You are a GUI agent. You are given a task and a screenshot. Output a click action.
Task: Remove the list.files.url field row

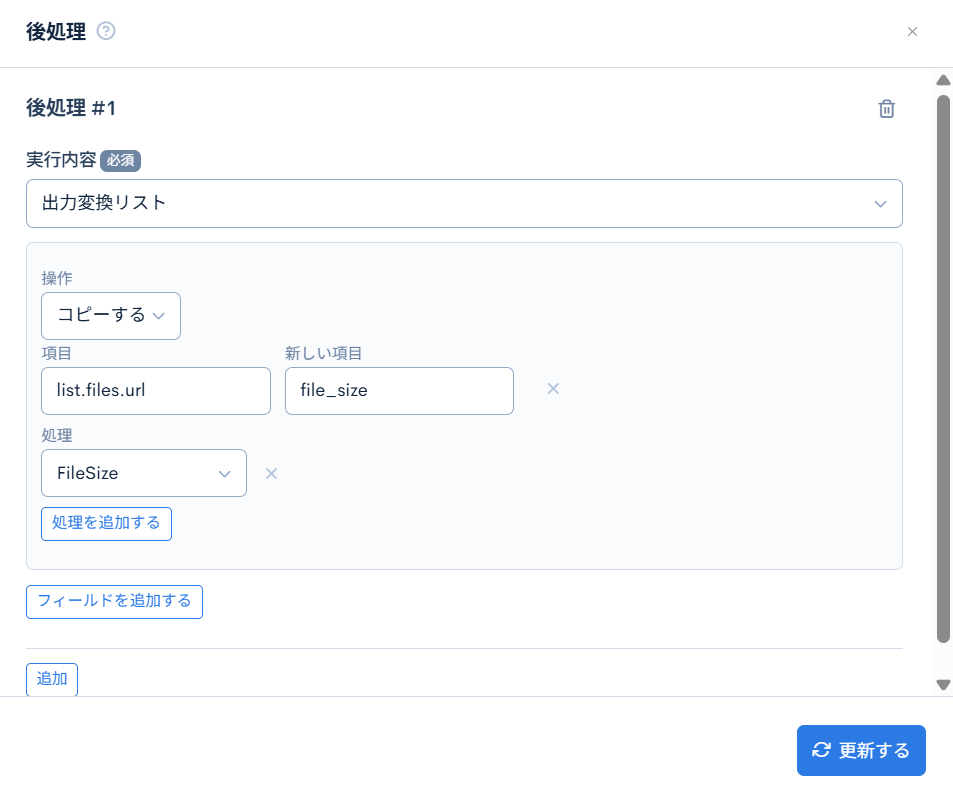[553, 388]
